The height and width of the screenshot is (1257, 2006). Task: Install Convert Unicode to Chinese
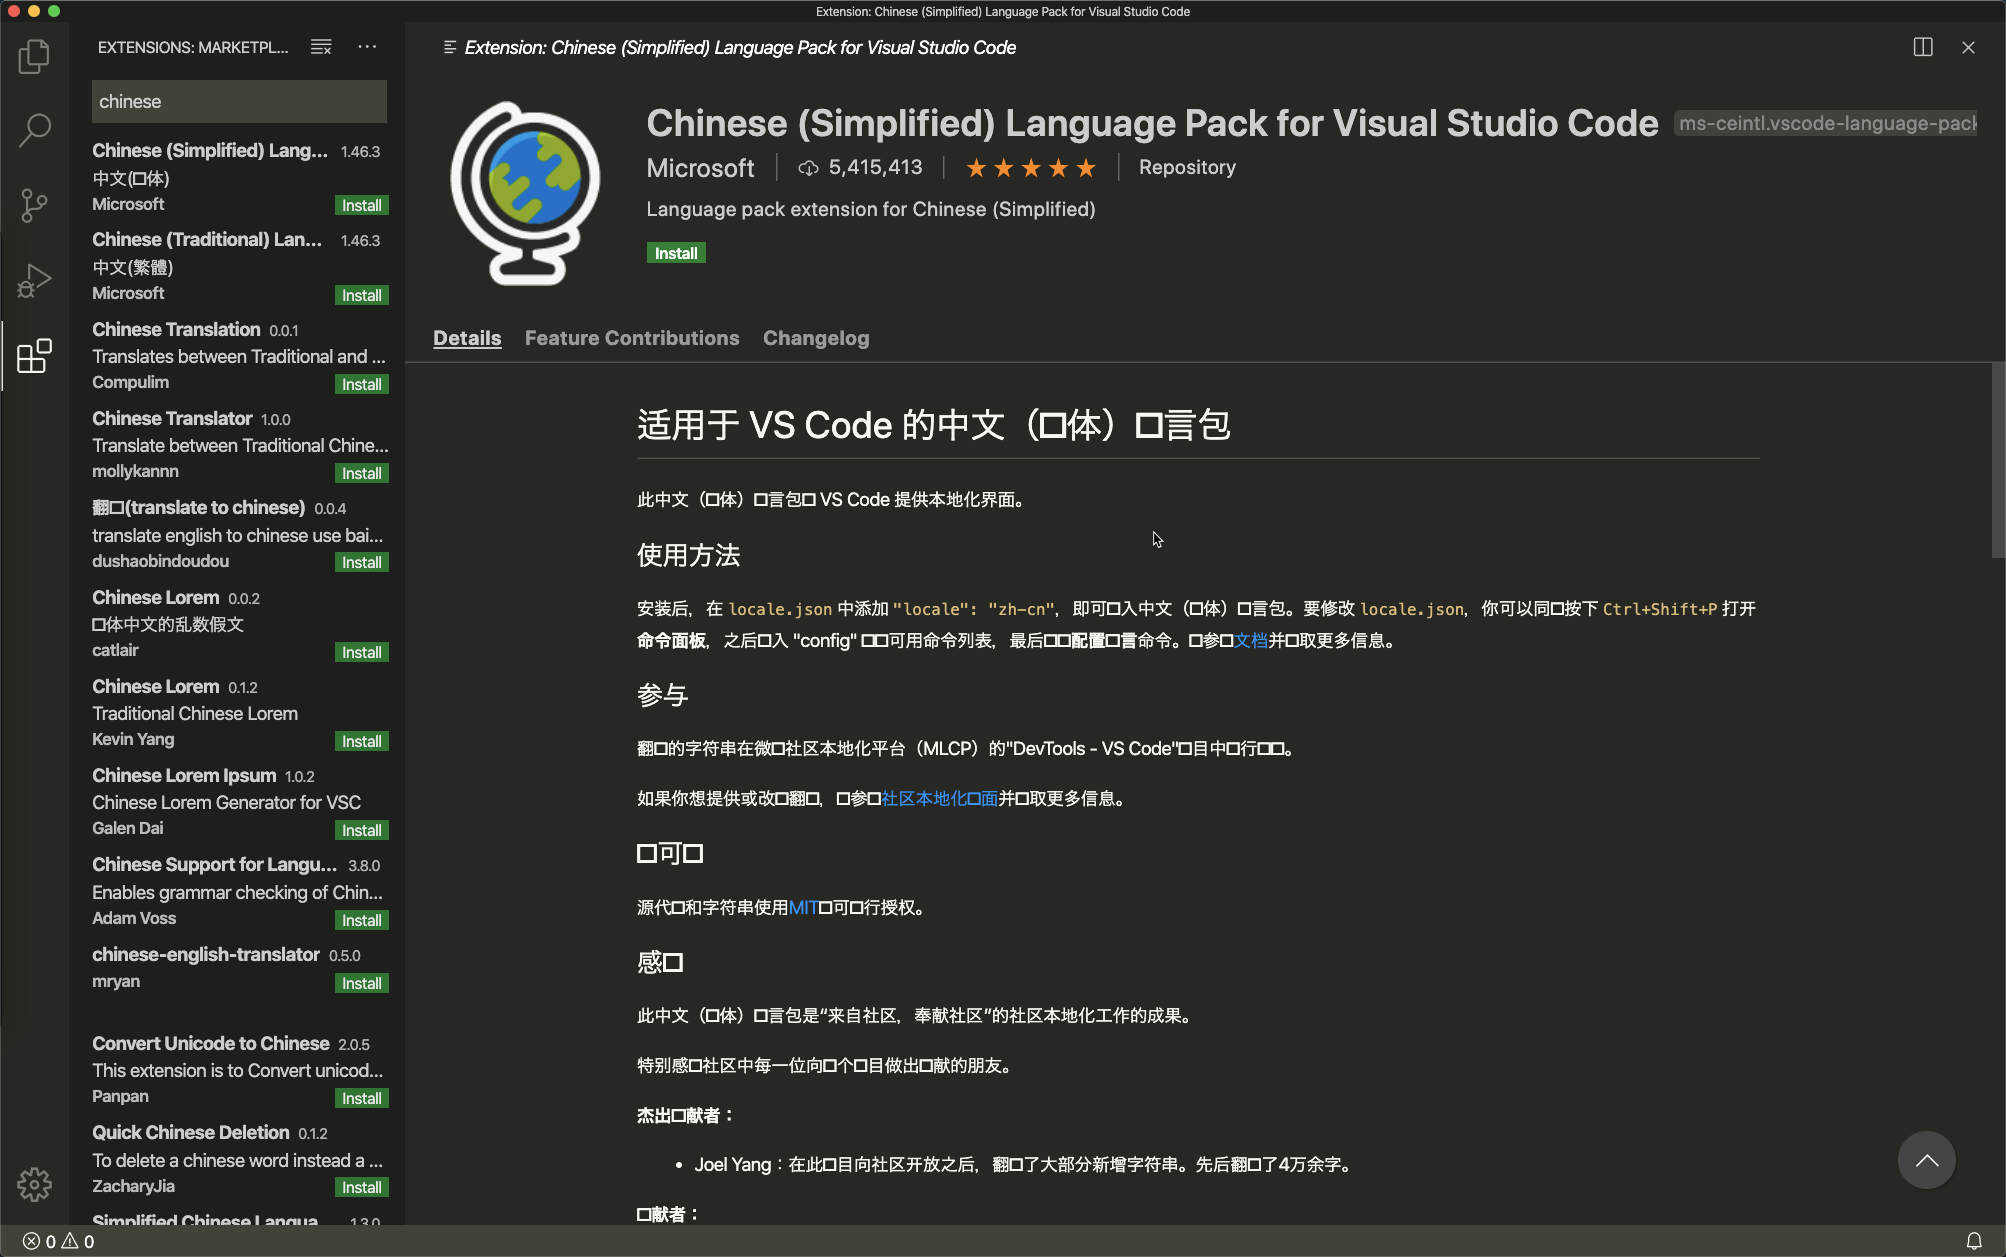pos(361,1098)
